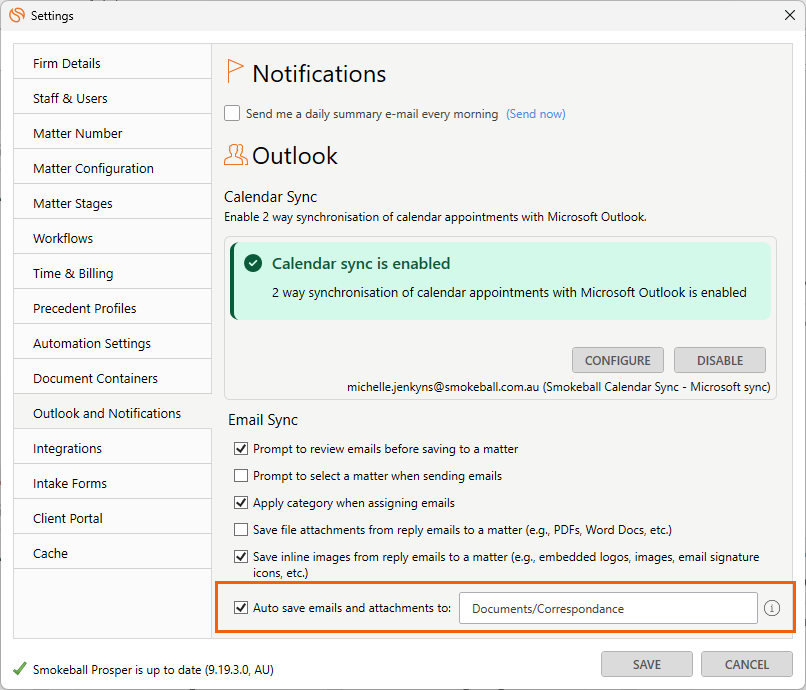This screenshot has height=690, width=806.
Task: Open Time & Billing settings
Action: (x=113, y=273)
